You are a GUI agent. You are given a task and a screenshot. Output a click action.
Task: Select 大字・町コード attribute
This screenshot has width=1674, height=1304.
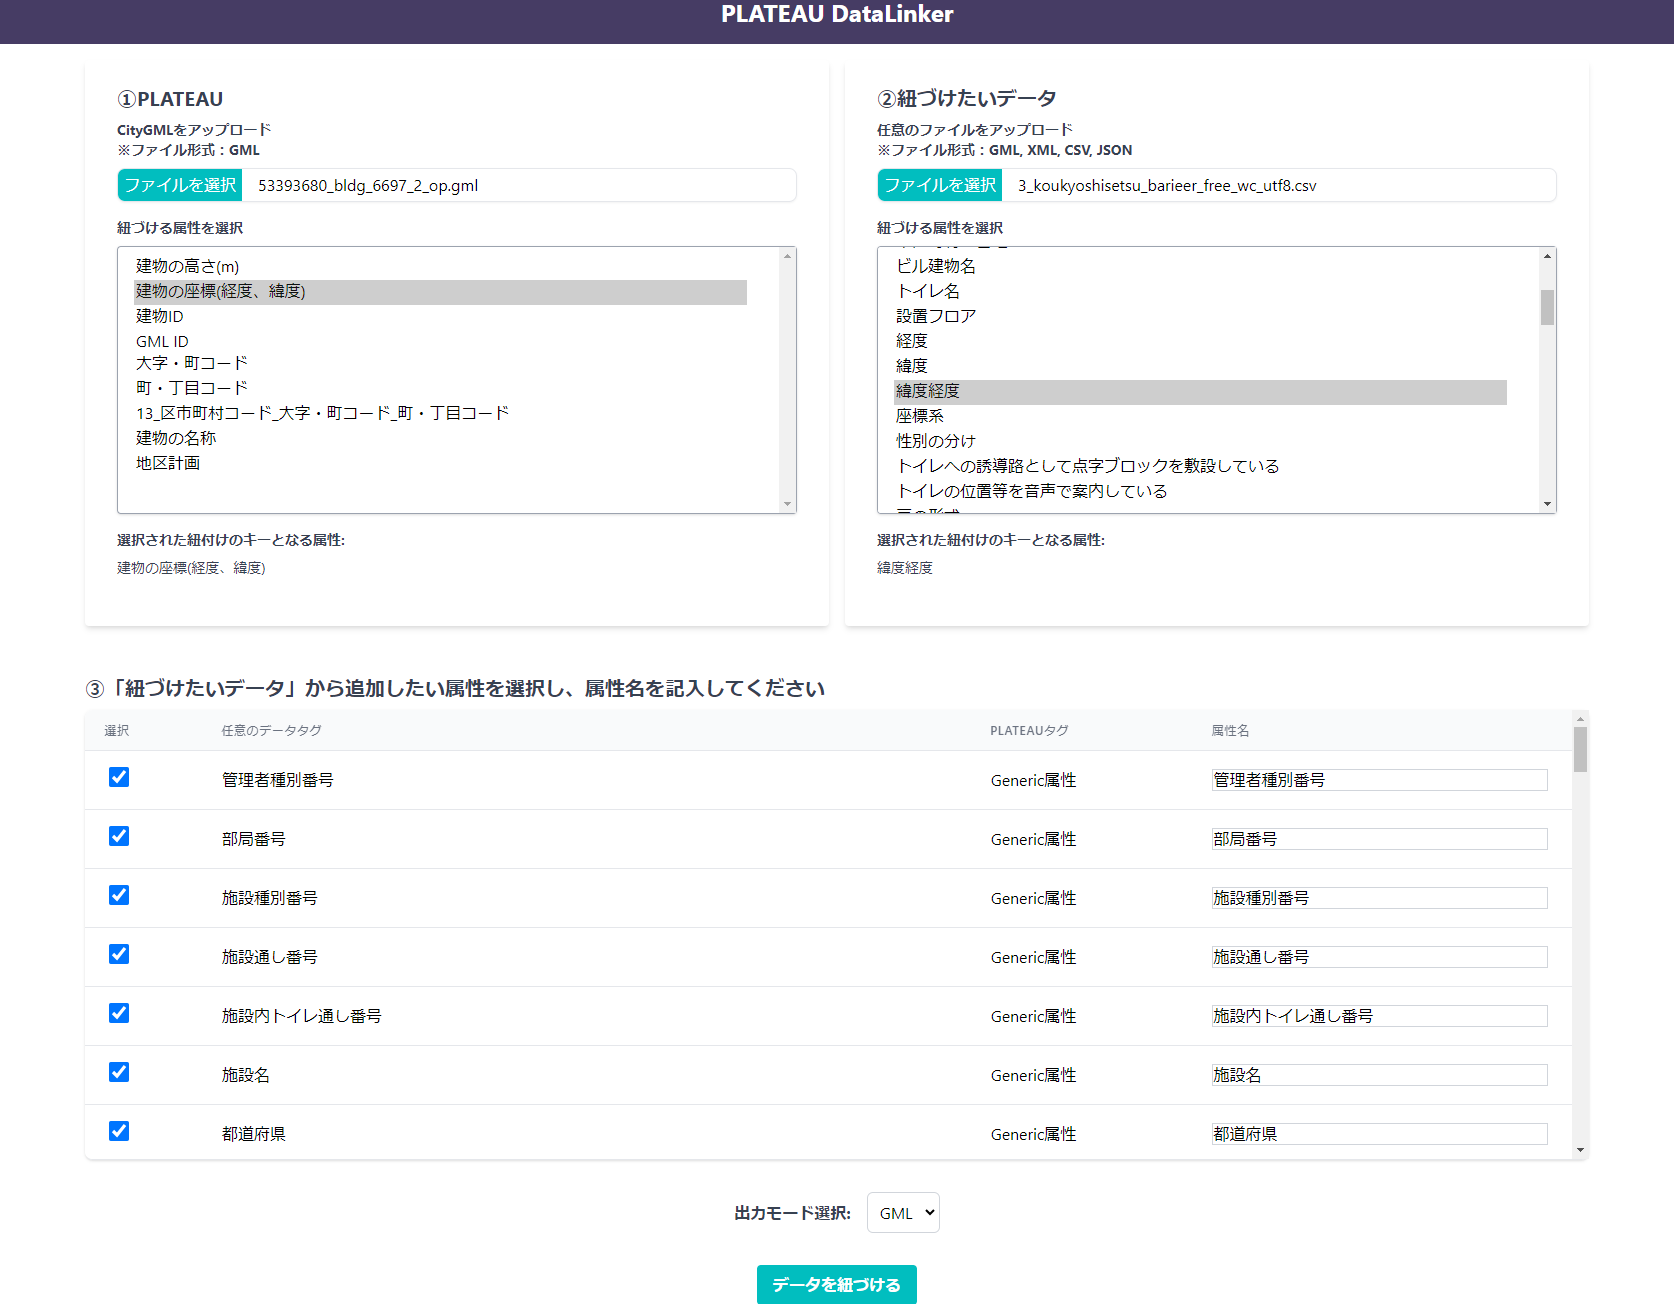click(x=440, y=363)
